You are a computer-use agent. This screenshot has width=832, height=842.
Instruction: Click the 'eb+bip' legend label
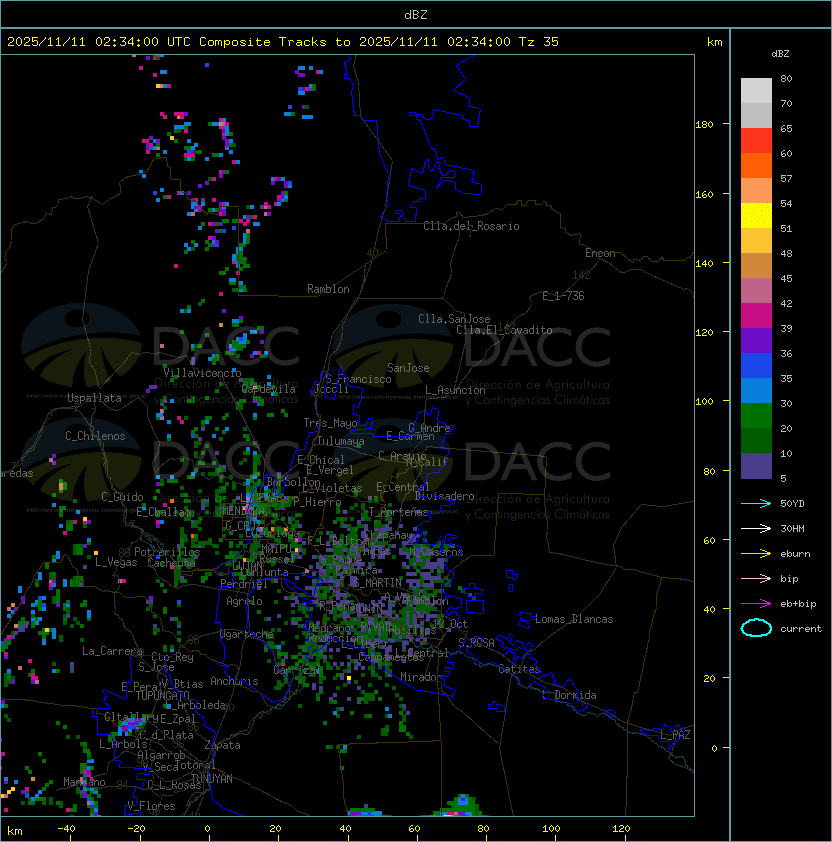pyautogui.click(x=798, y=604)
